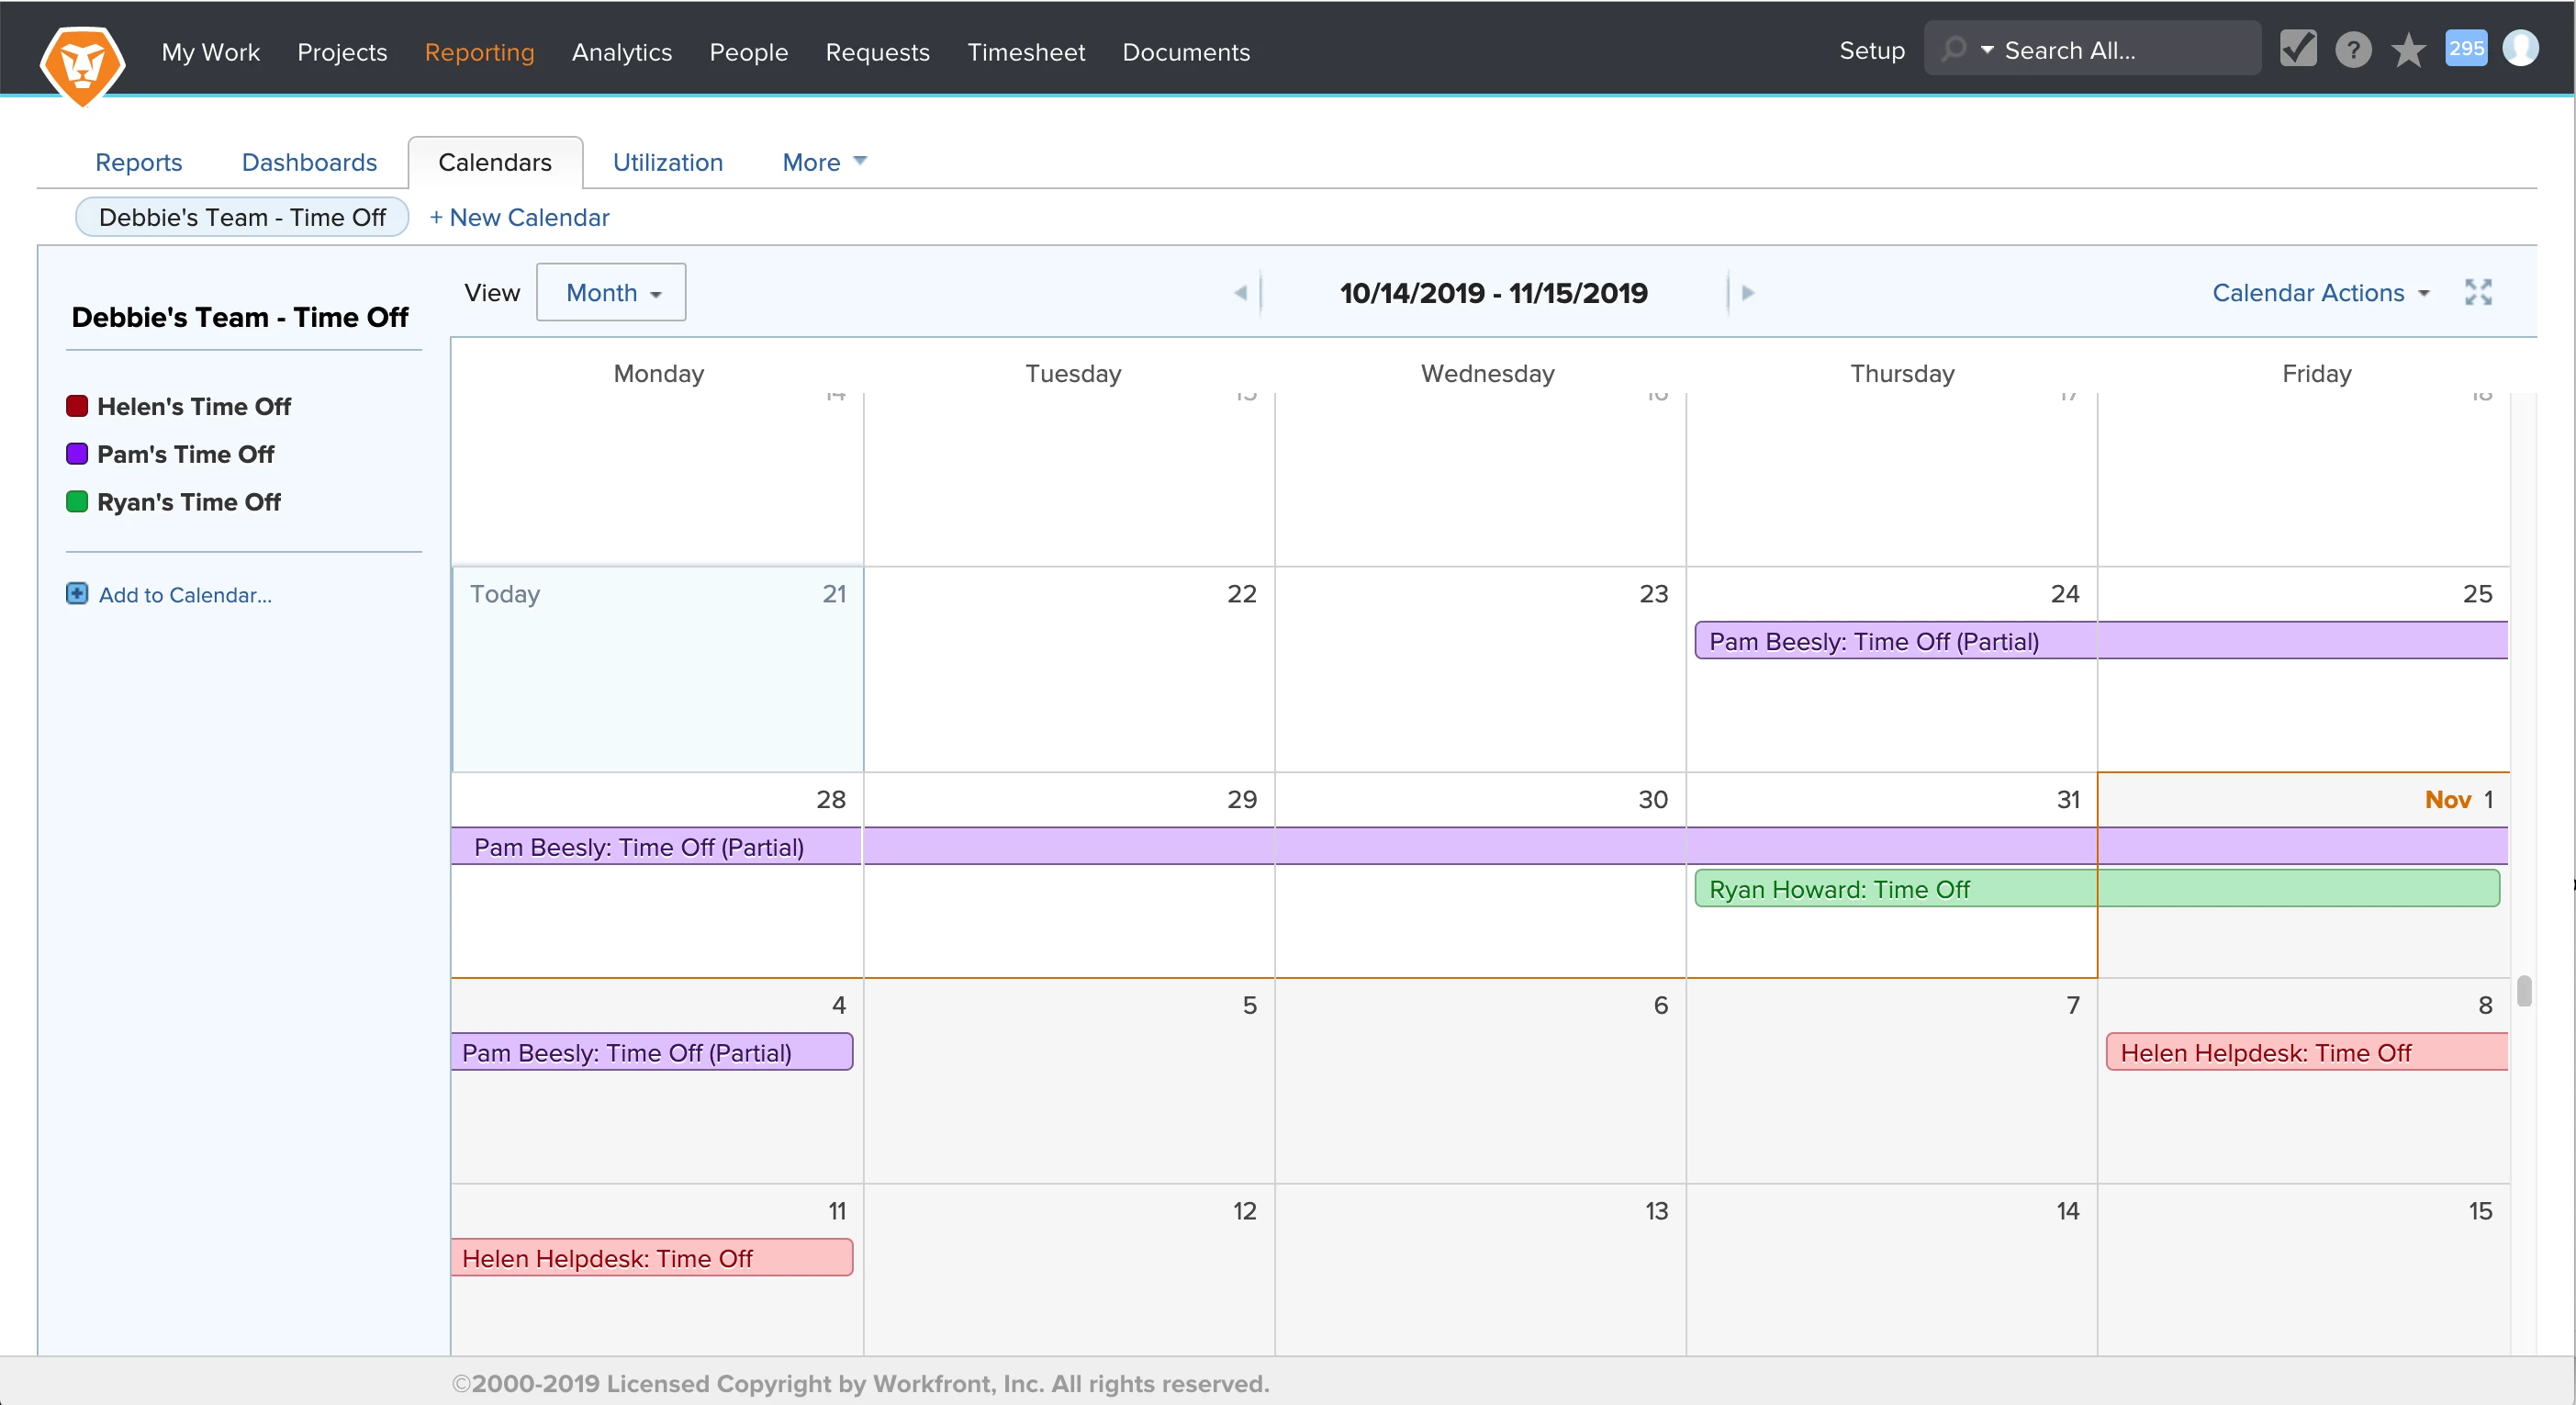The width and height of the screenshot is (2576, 1405).
Task: Click the + New Calendar link
Action: coord(519,217)
